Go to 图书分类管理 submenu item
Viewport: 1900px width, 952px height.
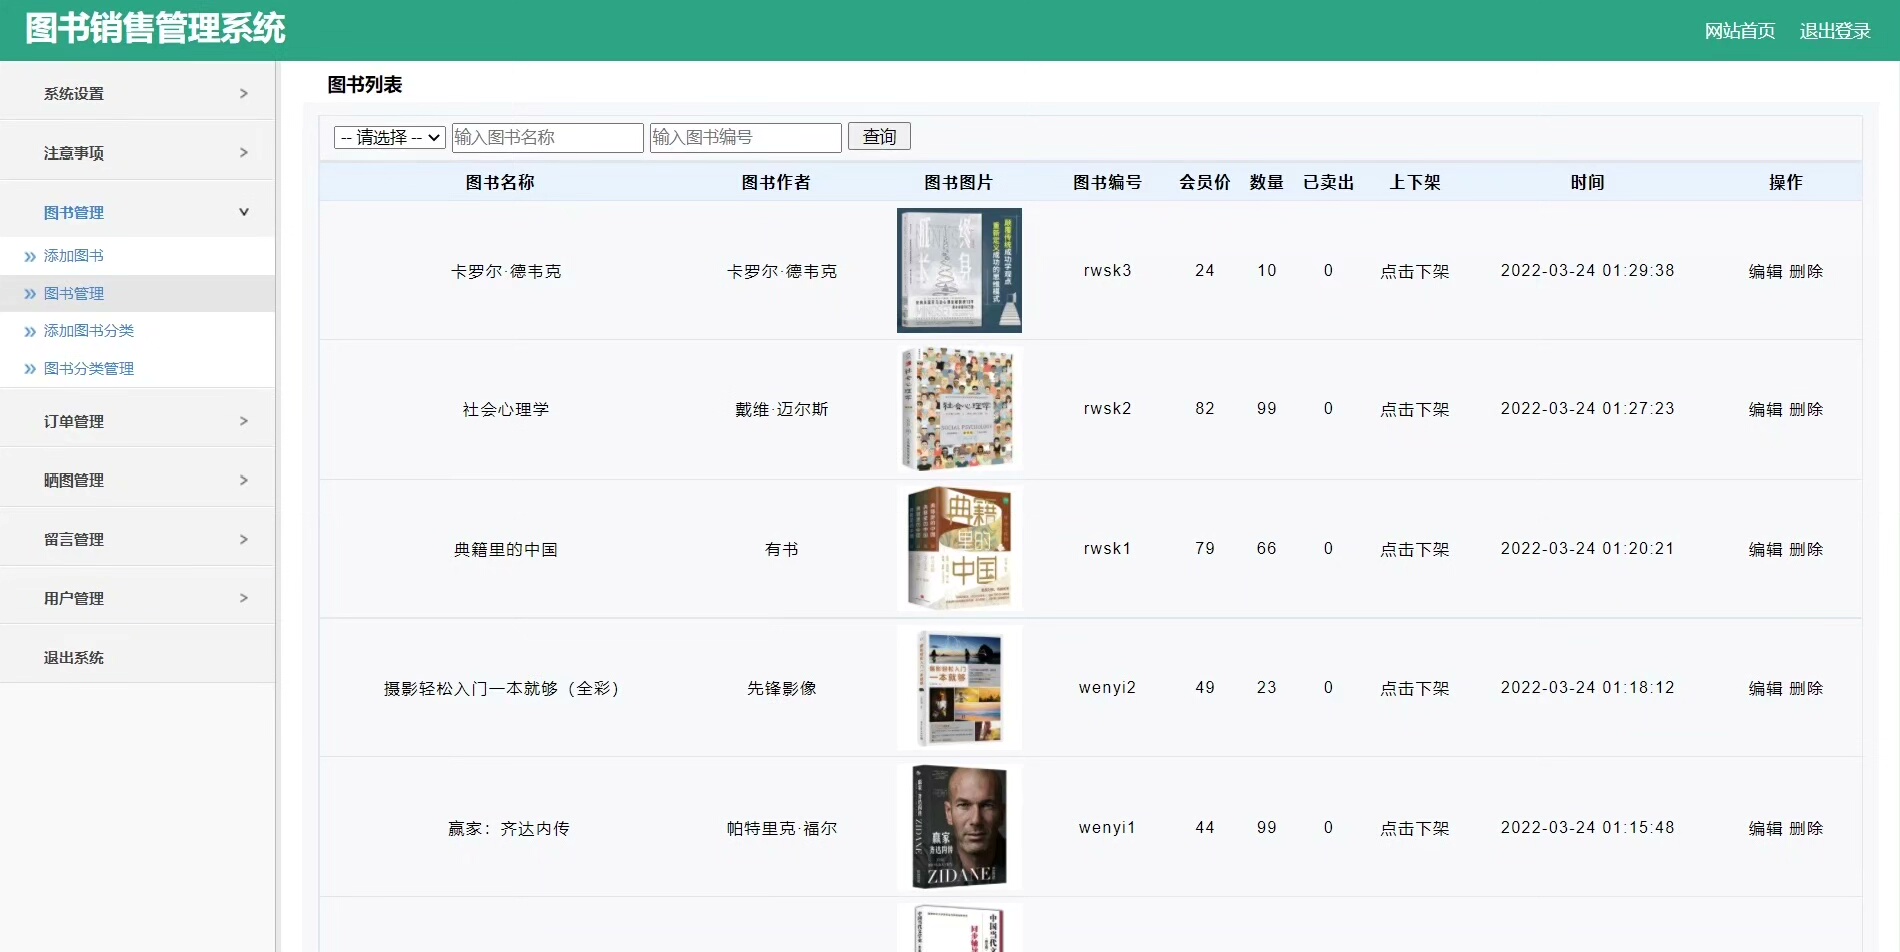point(88,369)
